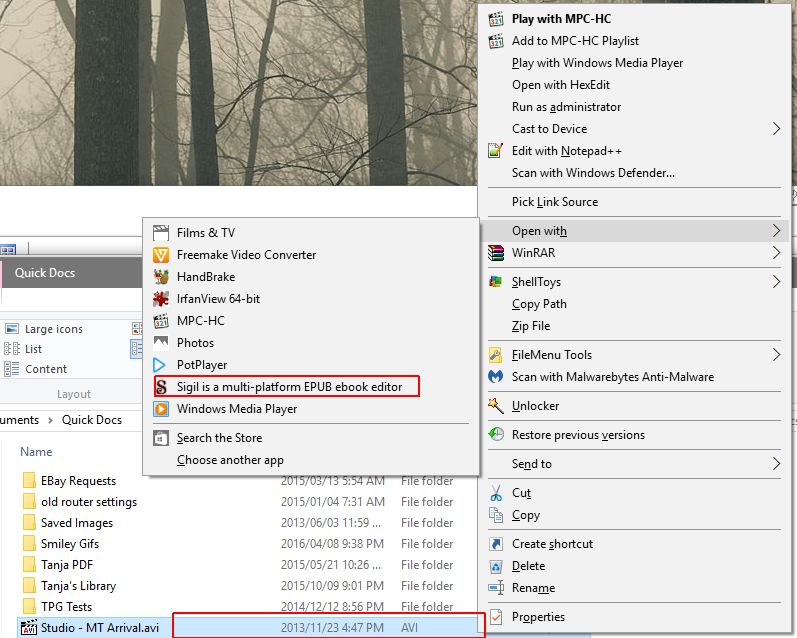This screenshot has width=797, height=638.
Task: Select Open with HexEdit
Action: [x=561, y=85]
